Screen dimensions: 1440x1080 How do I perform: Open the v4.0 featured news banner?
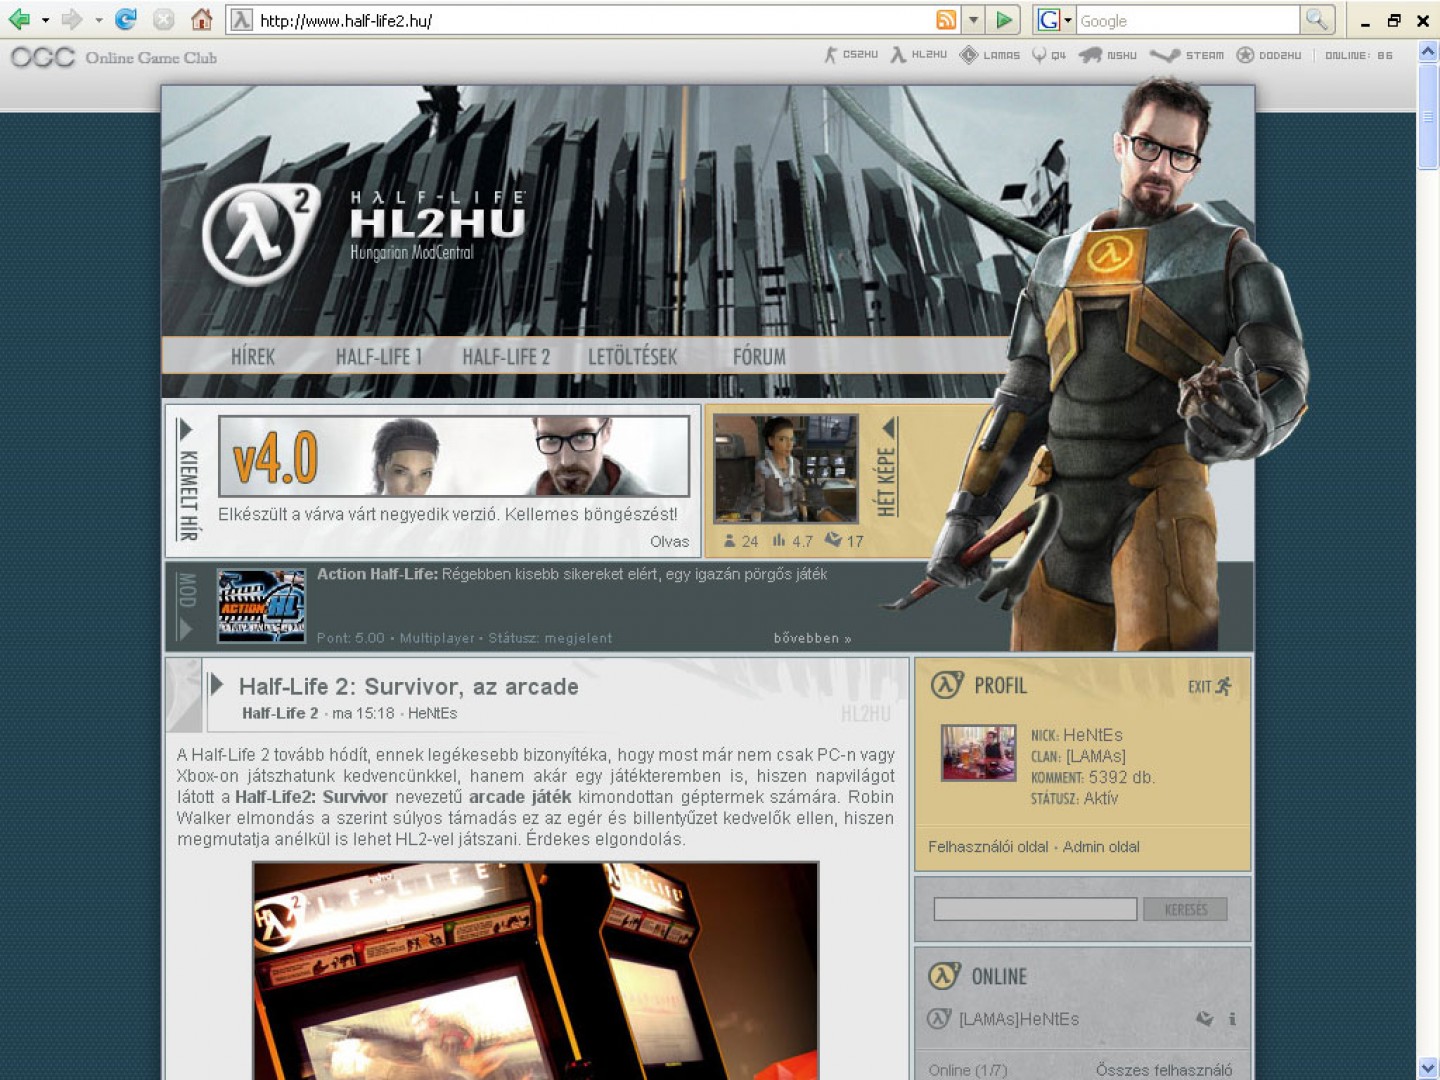coord(454,457)
